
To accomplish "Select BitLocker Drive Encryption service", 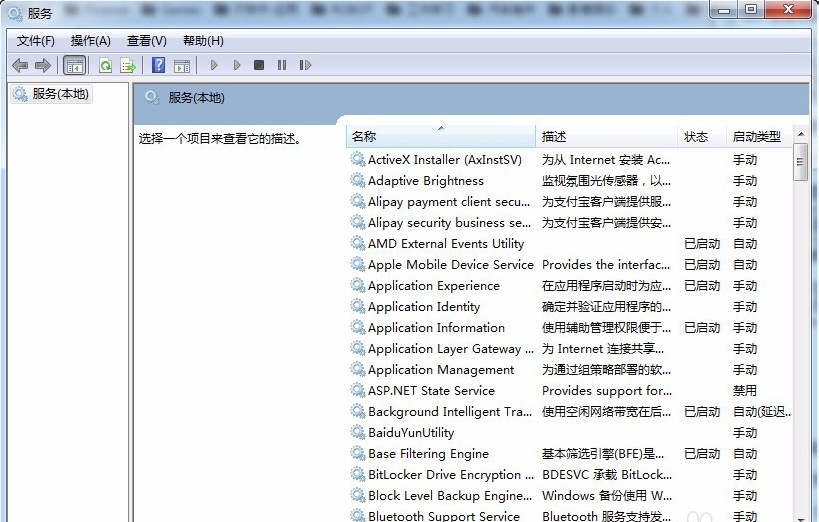I will [451, 474].
